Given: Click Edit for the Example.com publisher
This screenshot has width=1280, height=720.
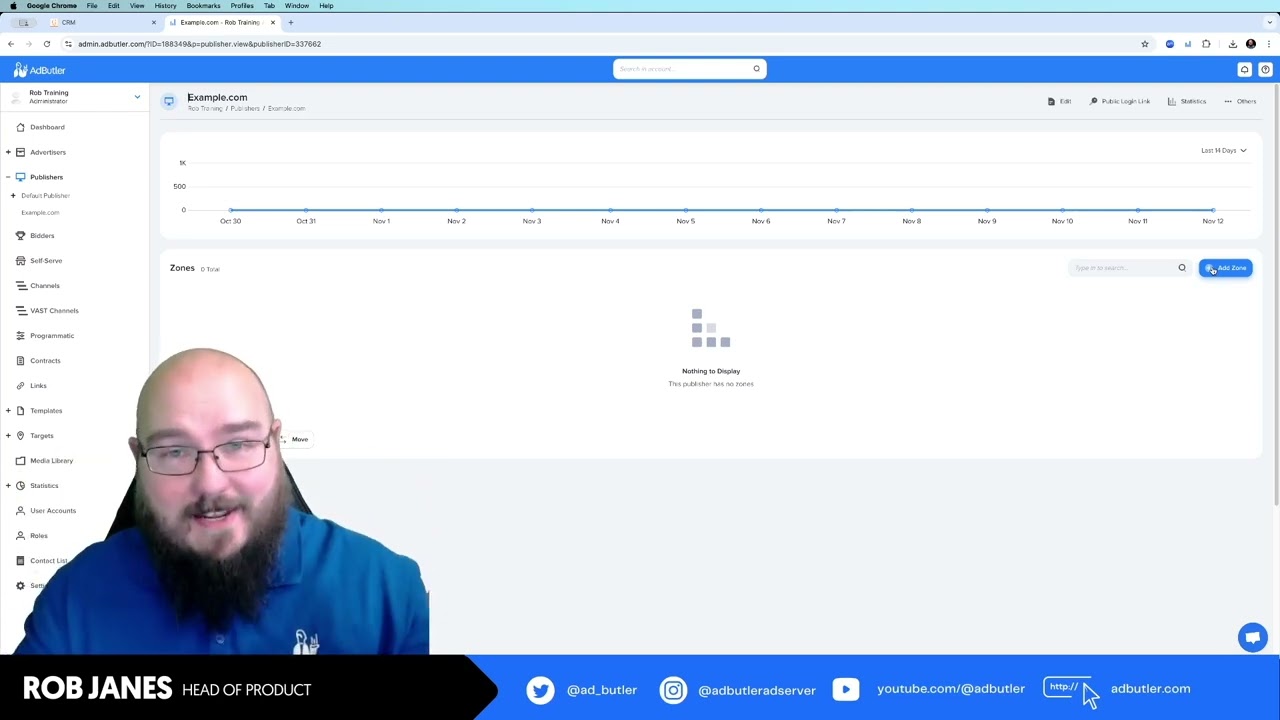Looking at the screenshot, I should click(x=1059, y=101).
